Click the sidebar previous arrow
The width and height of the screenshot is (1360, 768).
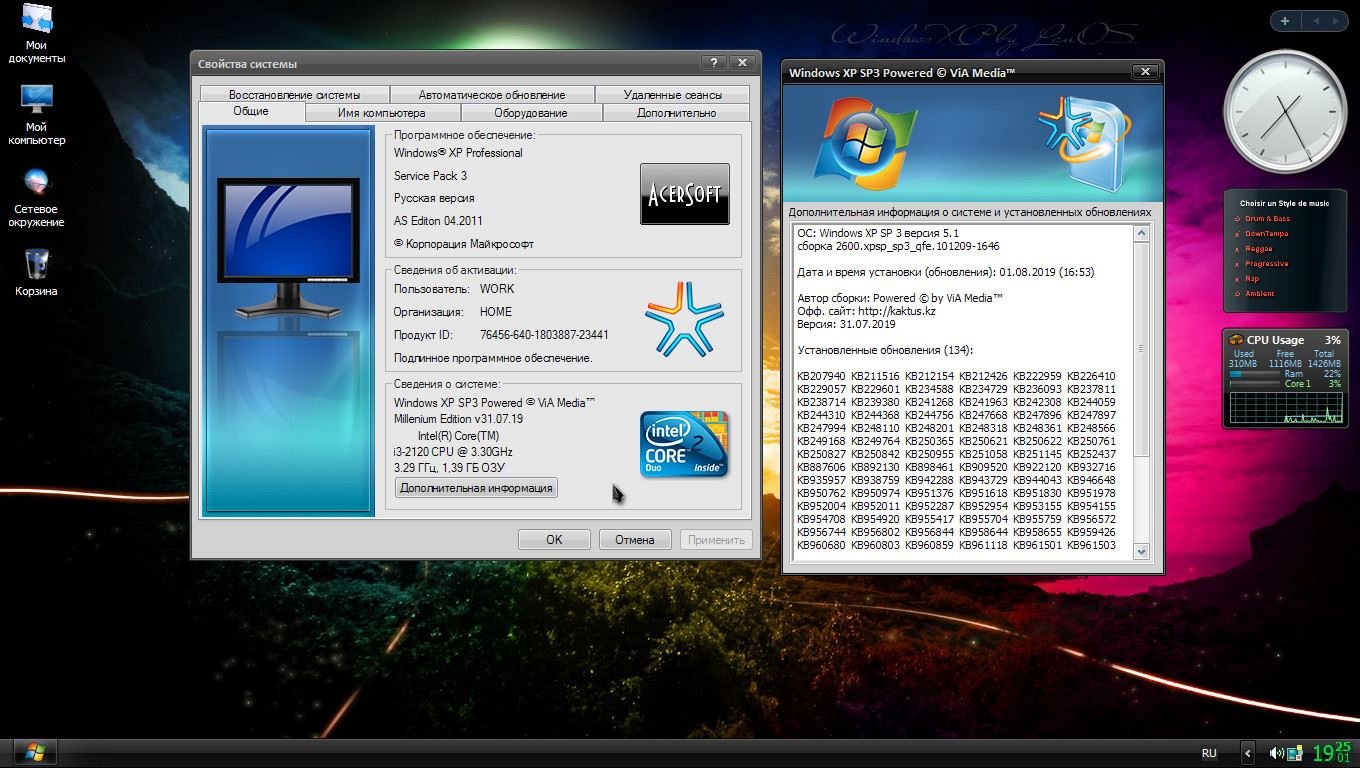pyautogui.click(x=1316, y=20)
